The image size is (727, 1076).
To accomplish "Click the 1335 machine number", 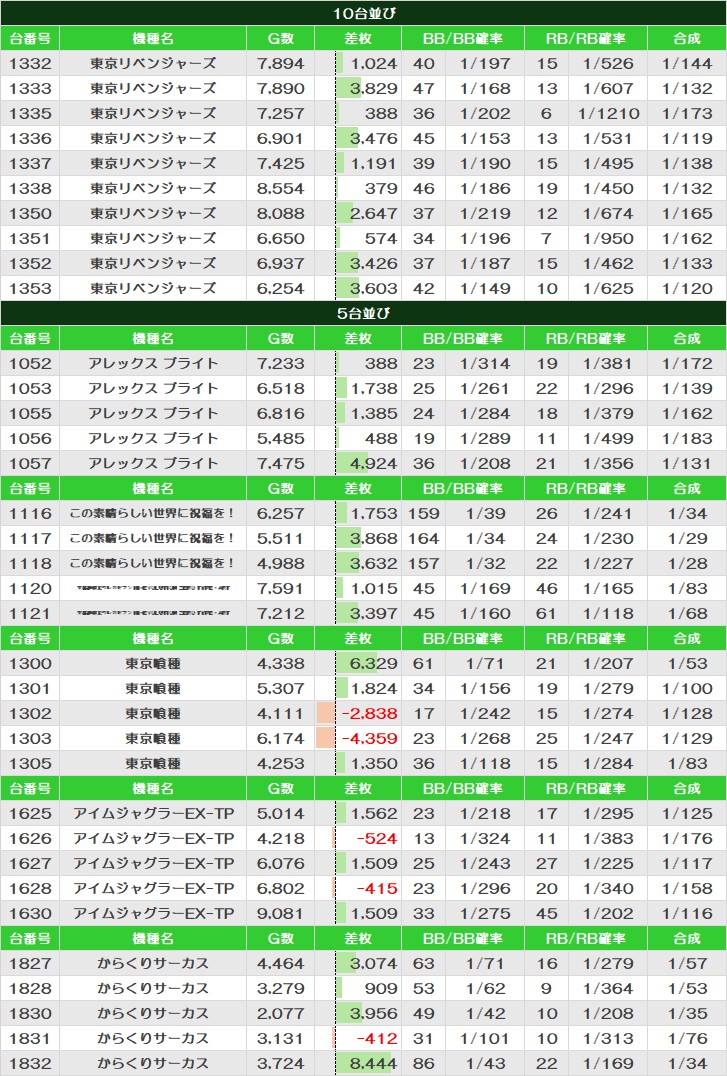I will coord(30,114).
